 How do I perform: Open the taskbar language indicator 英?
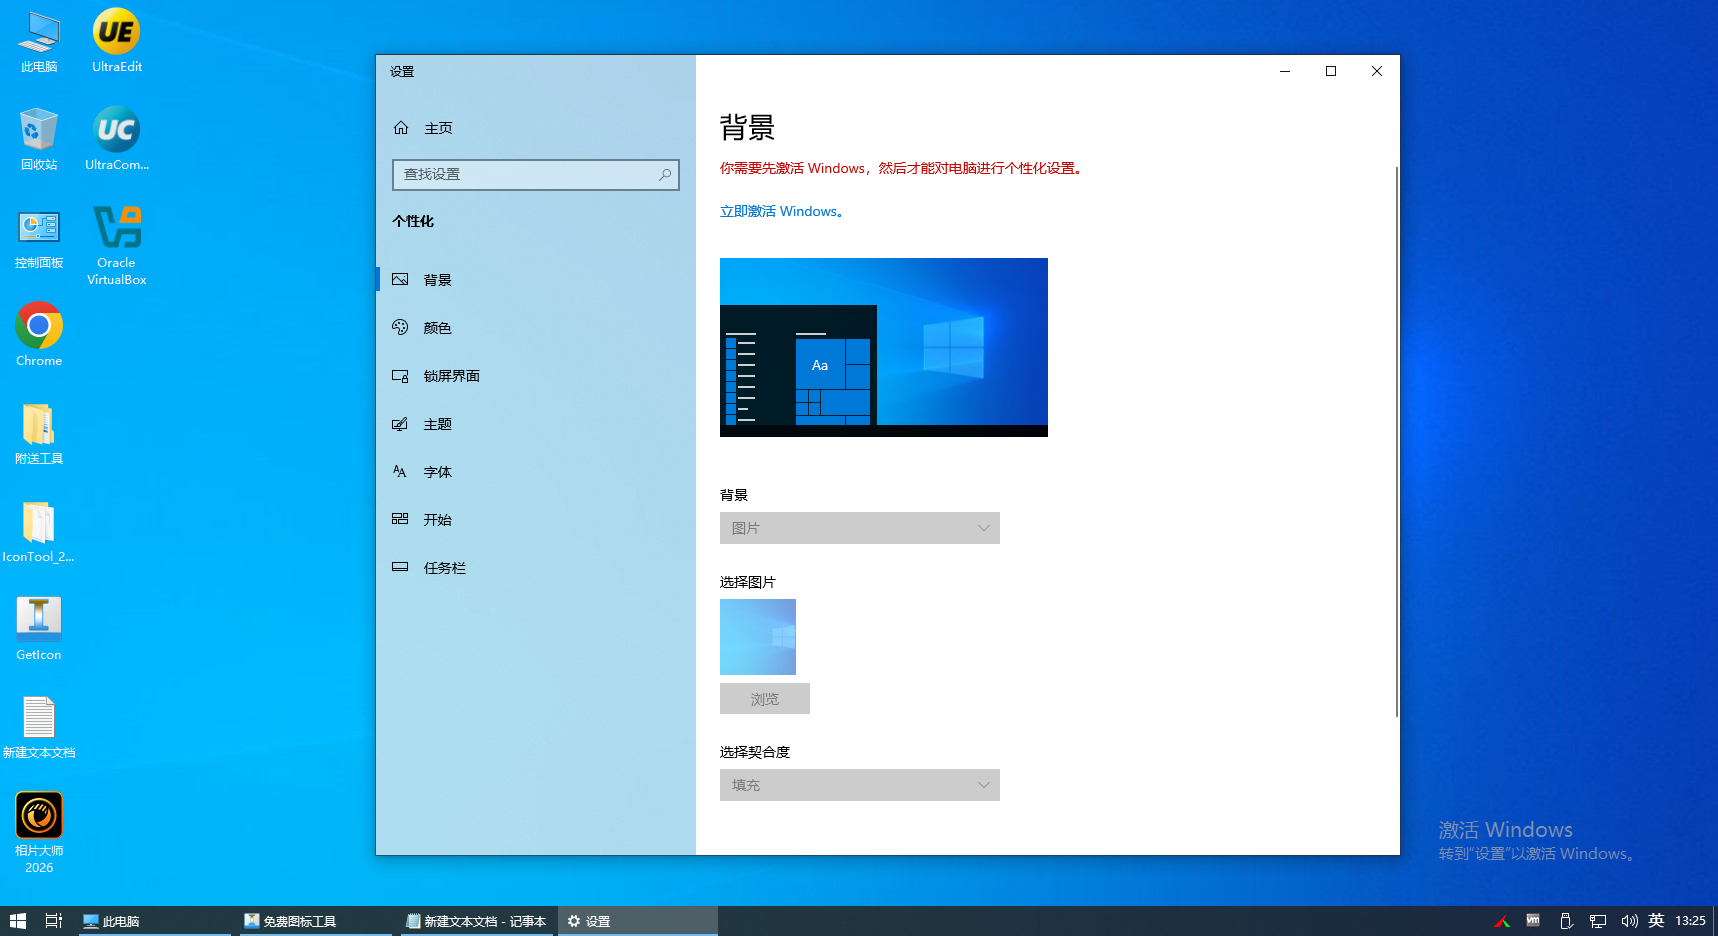pyautogui.click(x=1657, y=920)
